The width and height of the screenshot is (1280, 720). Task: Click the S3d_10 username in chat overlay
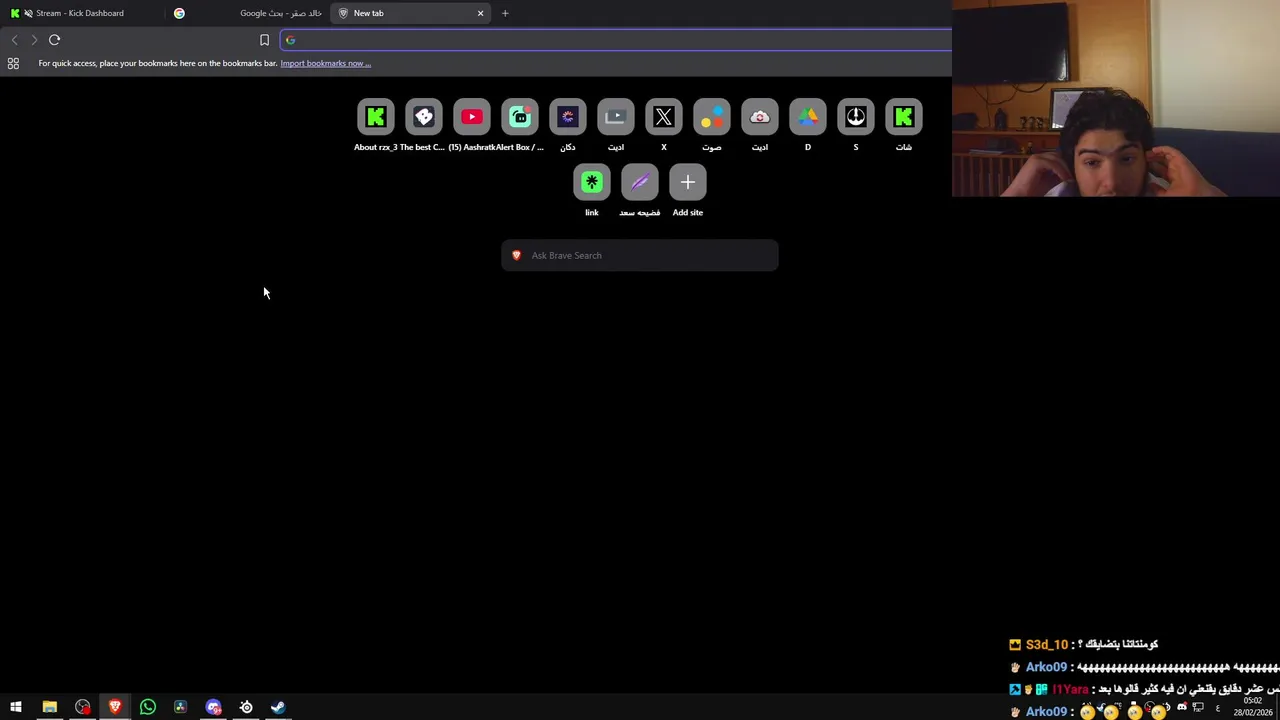click(1047, 645)
